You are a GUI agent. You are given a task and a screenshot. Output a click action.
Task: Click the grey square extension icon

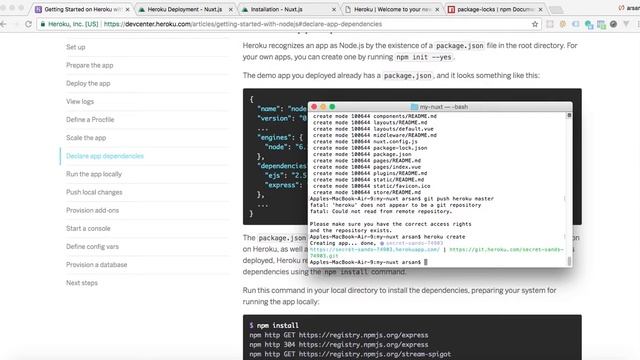pyautogui.click(x=550, y=24)
